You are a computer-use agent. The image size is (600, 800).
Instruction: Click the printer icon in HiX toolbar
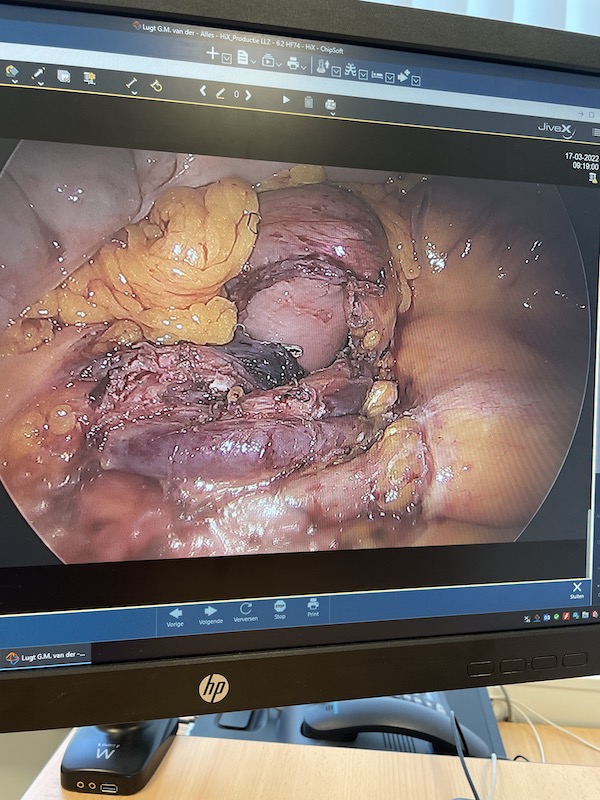293,63
